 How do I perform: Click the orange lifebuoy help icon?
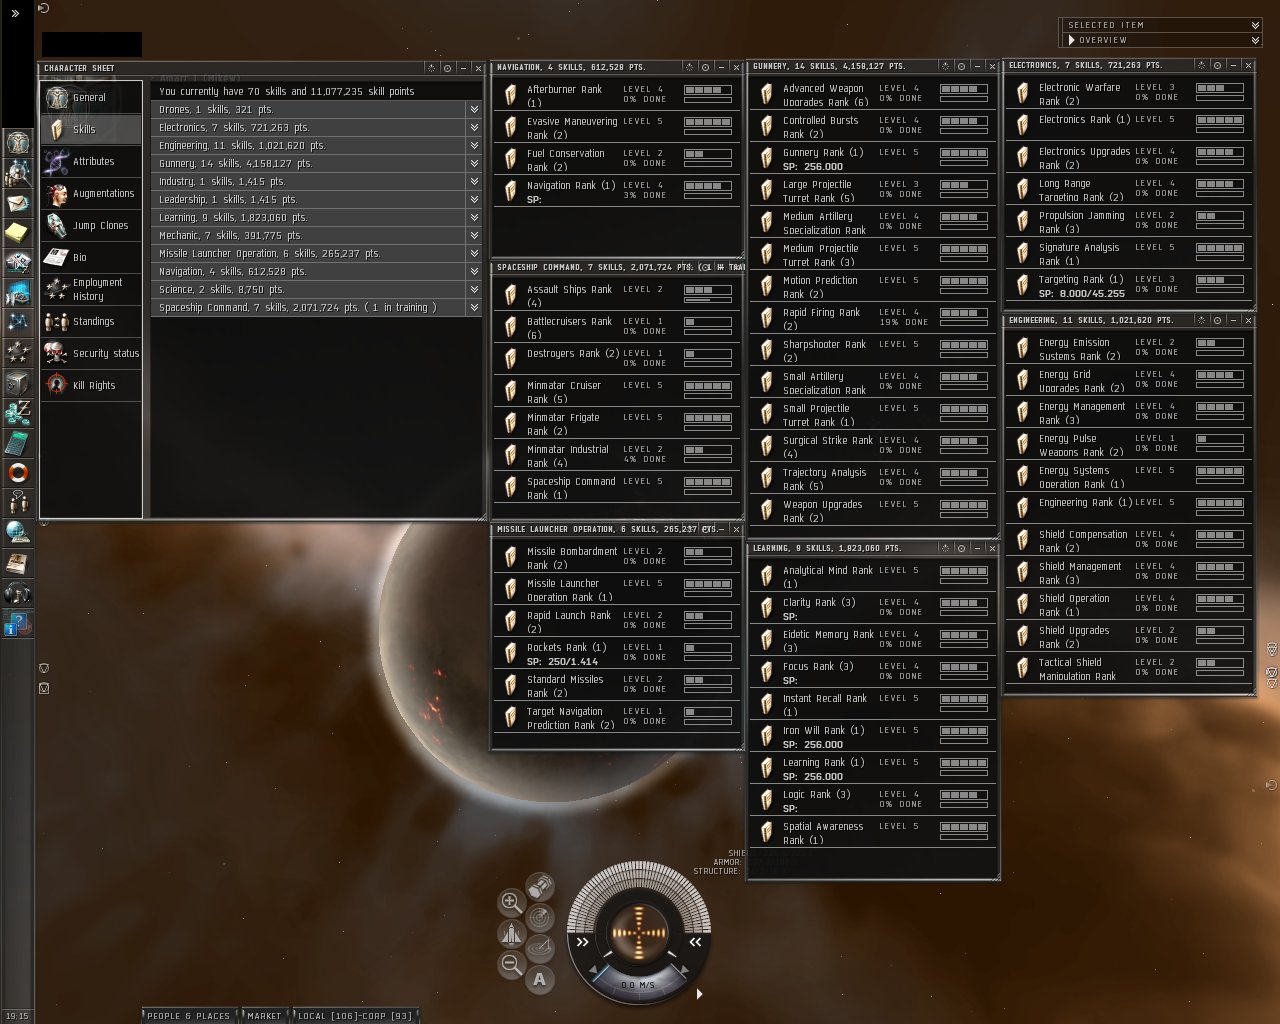(x=18, y=472)
